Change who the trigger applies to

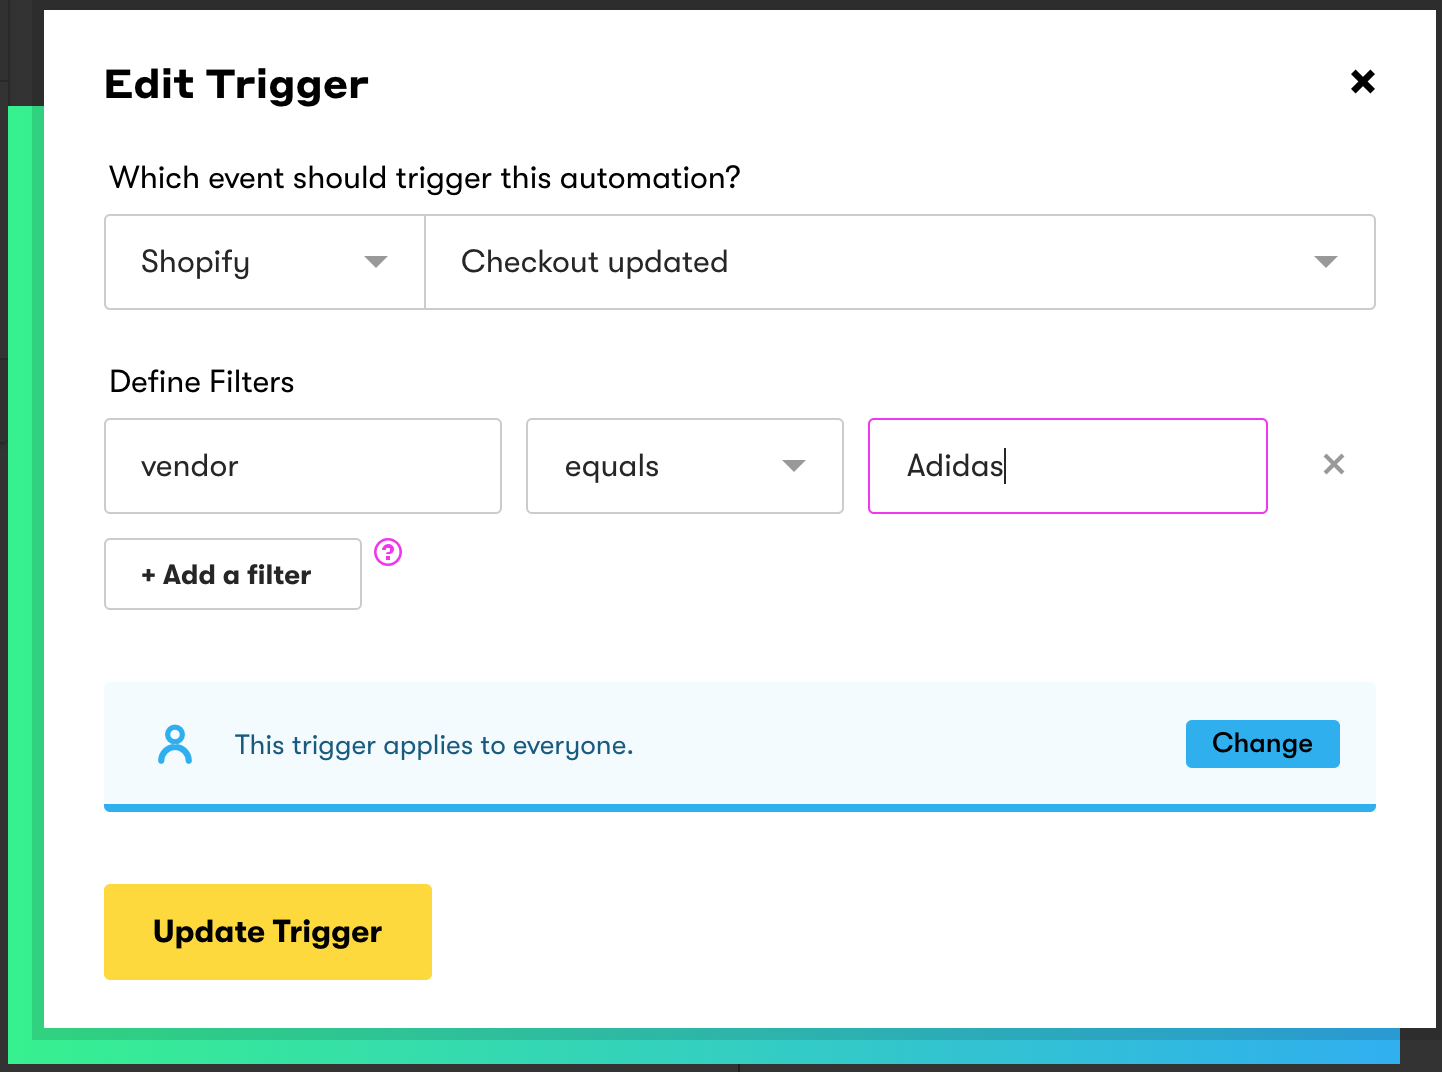click(1262, 744)
